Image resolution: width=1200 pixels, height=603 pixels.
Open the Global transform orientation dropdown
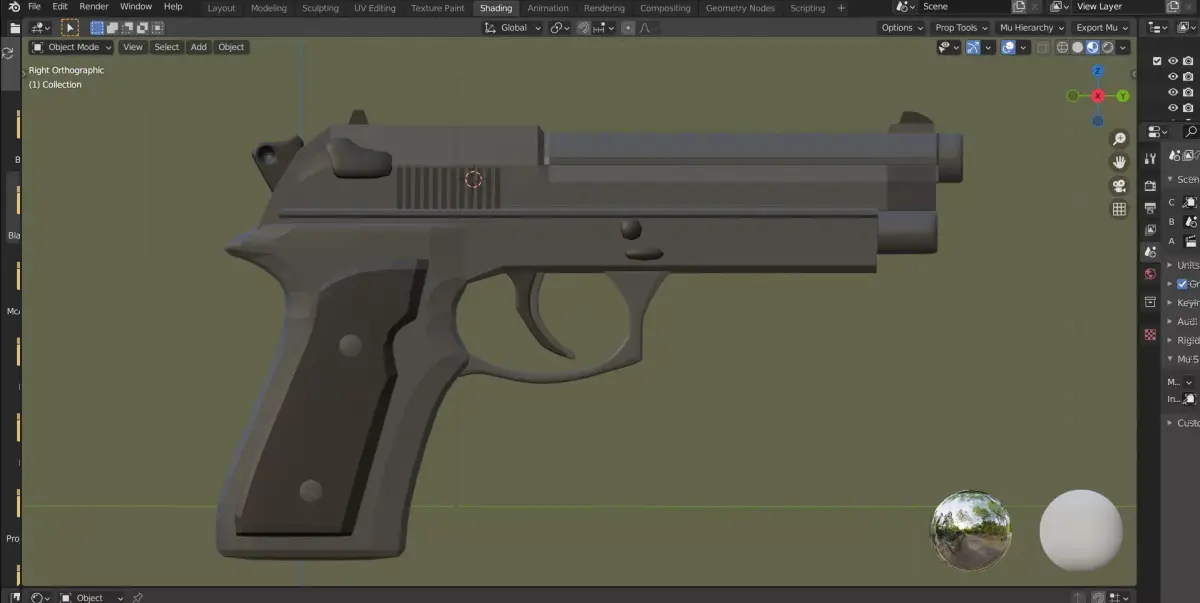(x=513, y=28)
